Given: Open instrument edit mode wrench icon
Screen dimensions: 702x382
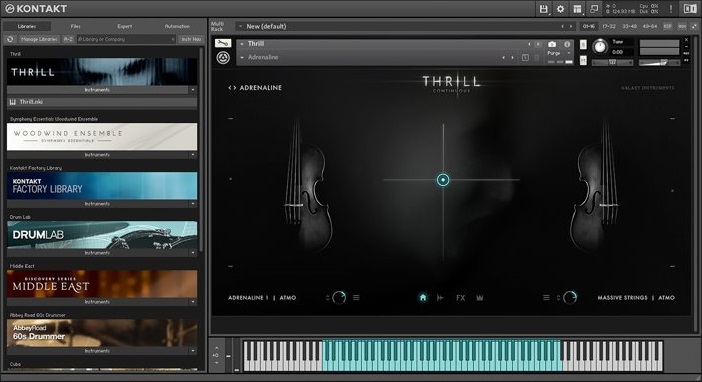Looking at the screenshot, I should [223, 43].
